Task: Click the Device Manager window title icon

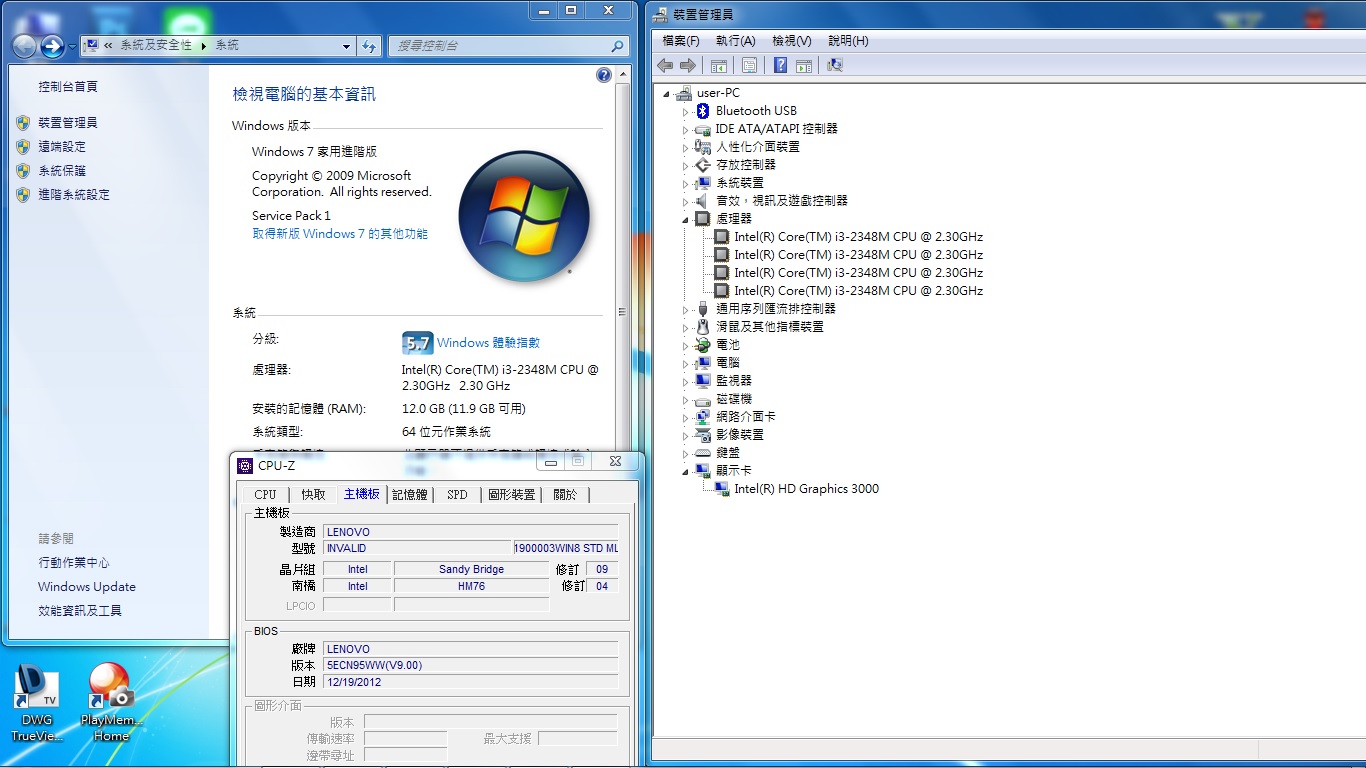Action: point(662,14)
